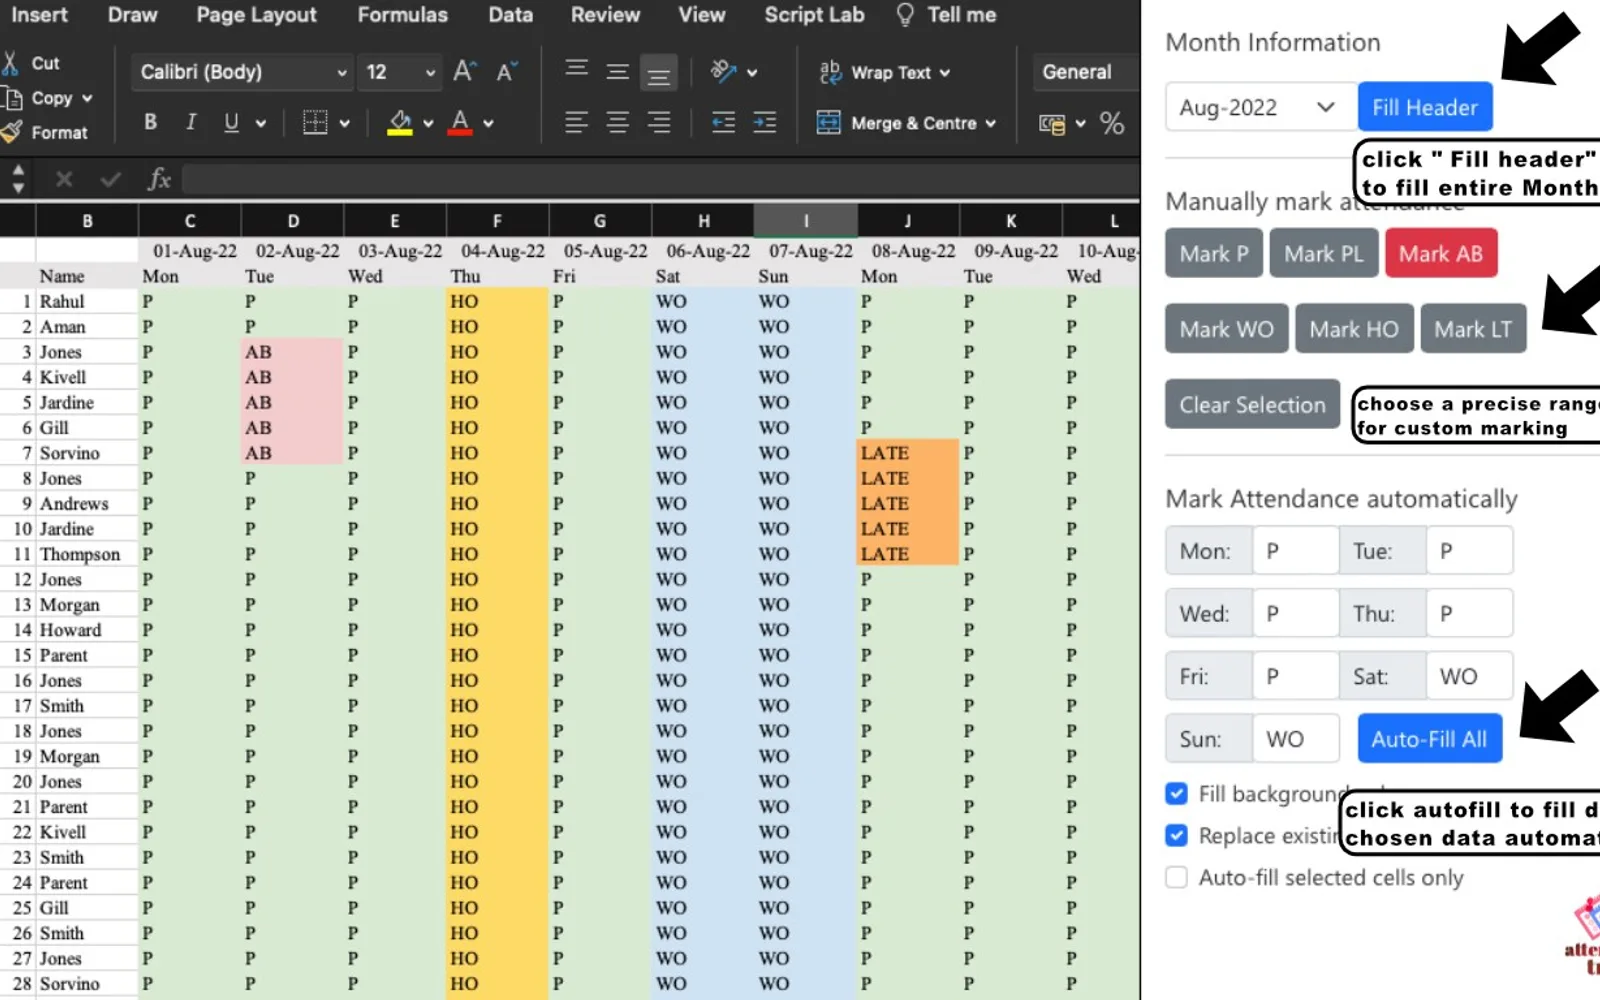Image resolution: width=1600 pixels, height=1000 pixels.
Task: Click the red font colour swatch
Action: (x=460, y=123)
